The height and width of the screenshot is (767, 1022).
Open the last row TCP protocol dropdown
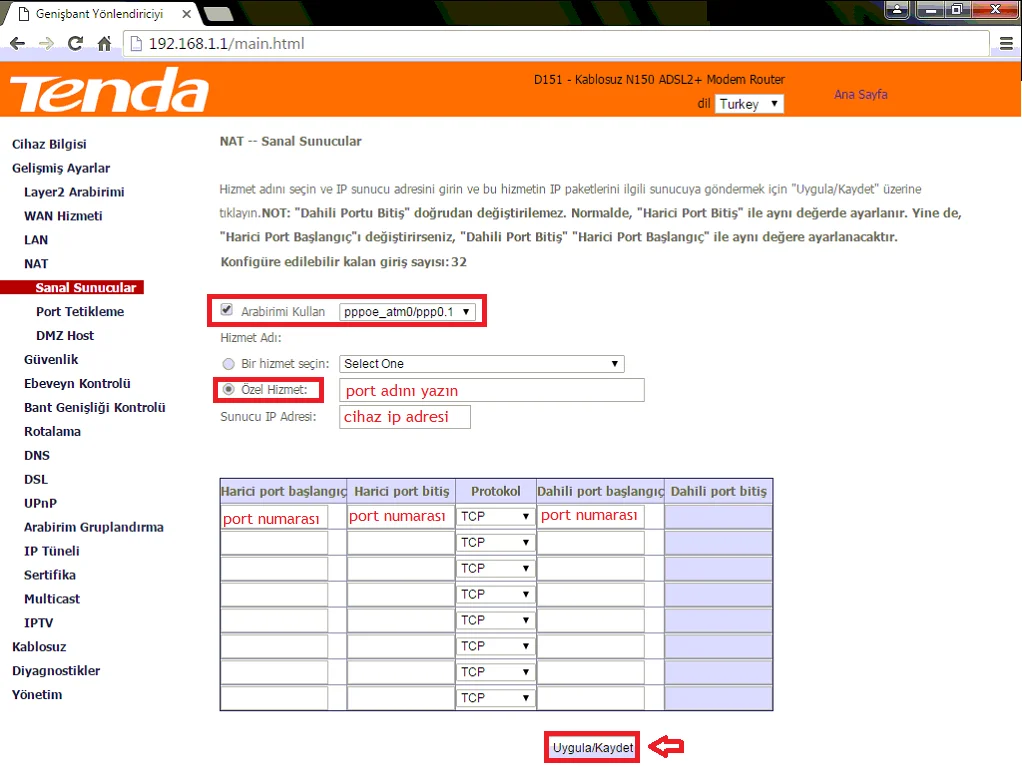tap(495, 698)
